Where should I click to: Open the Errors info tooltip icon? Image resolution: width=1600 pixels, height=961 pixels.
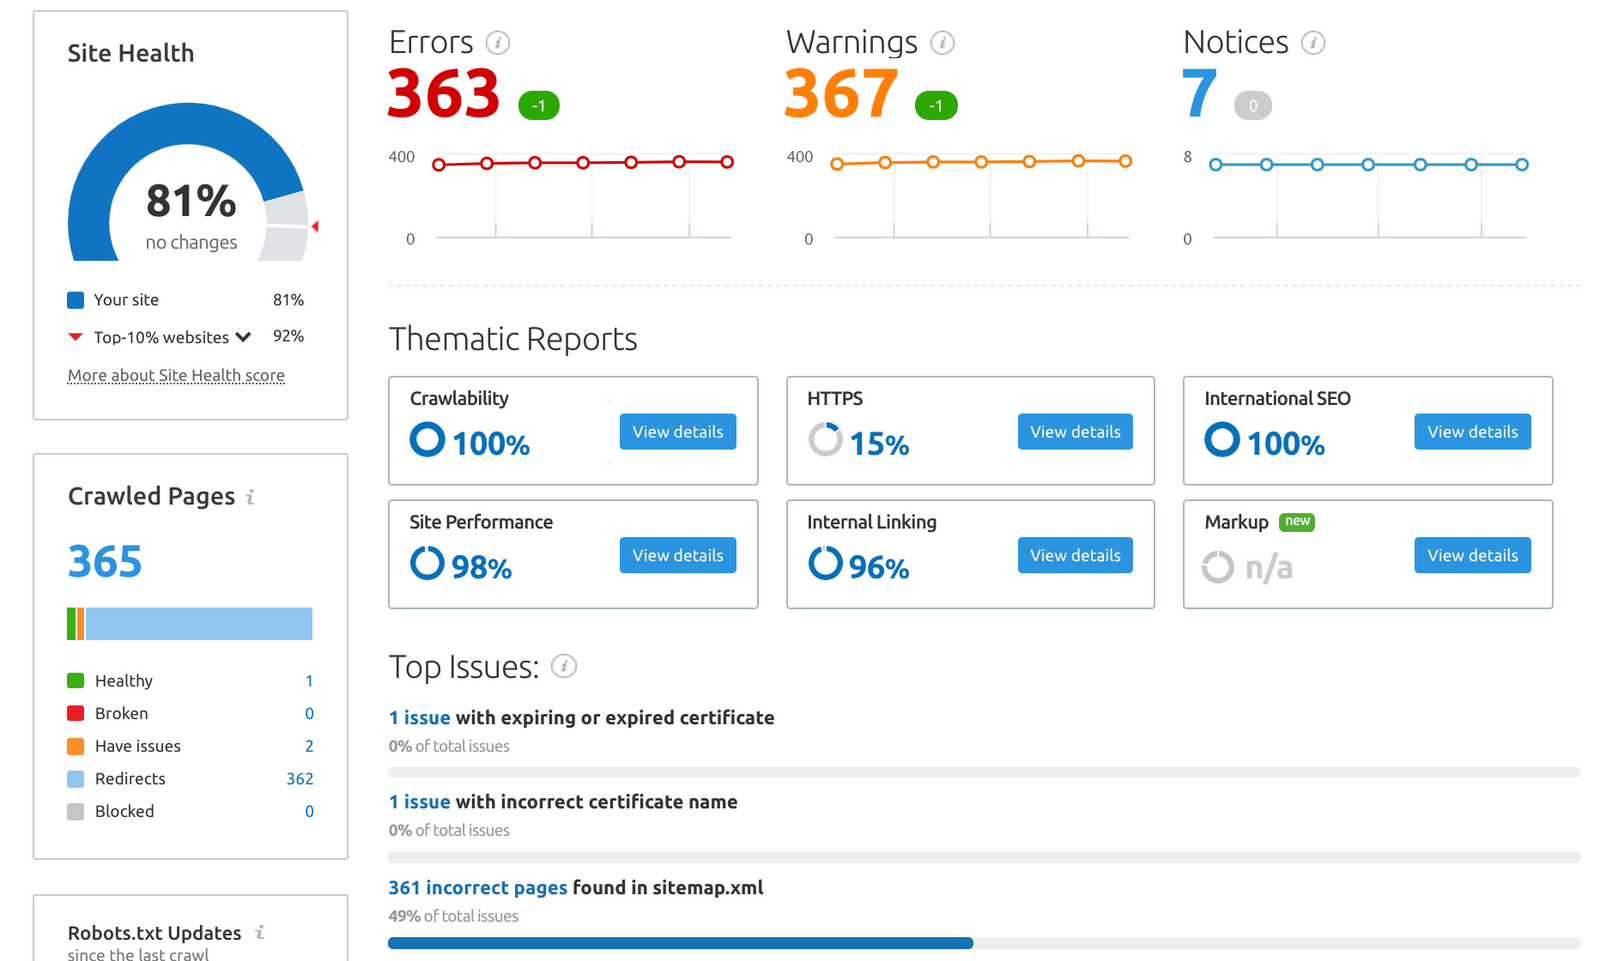coord(497,43)
